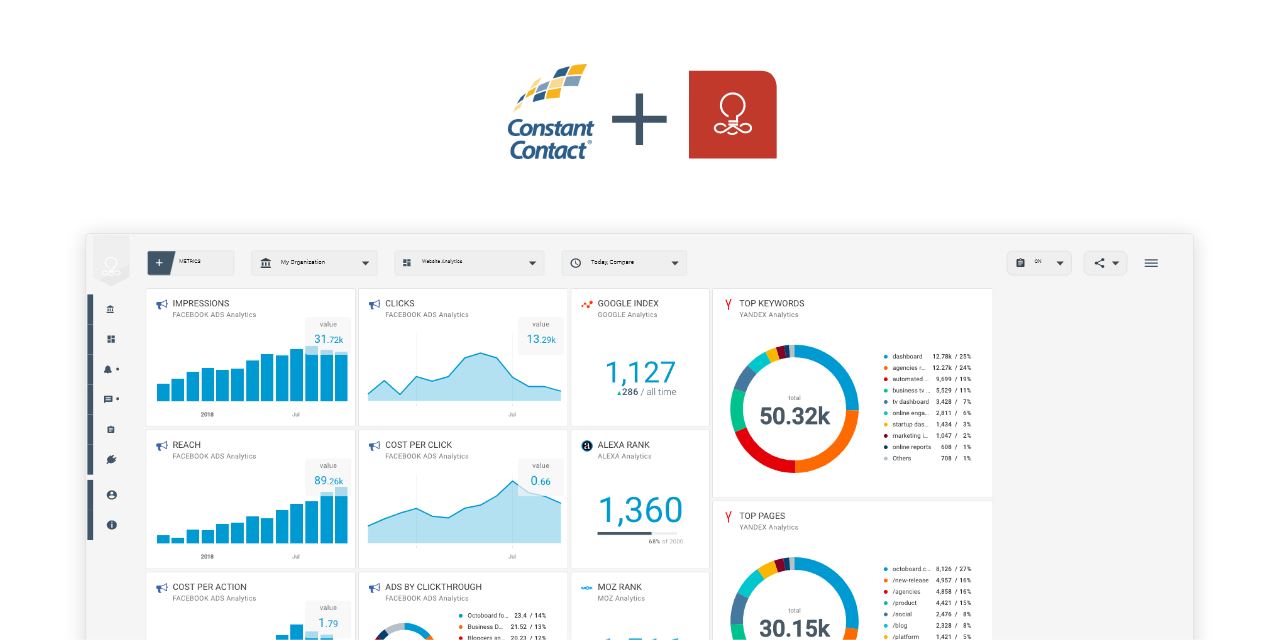Image resolution: width=1280 pixels, height=640 pixels.
Task: Select the 'online reports' keyword legend row
Action: (x=927, y=447)
